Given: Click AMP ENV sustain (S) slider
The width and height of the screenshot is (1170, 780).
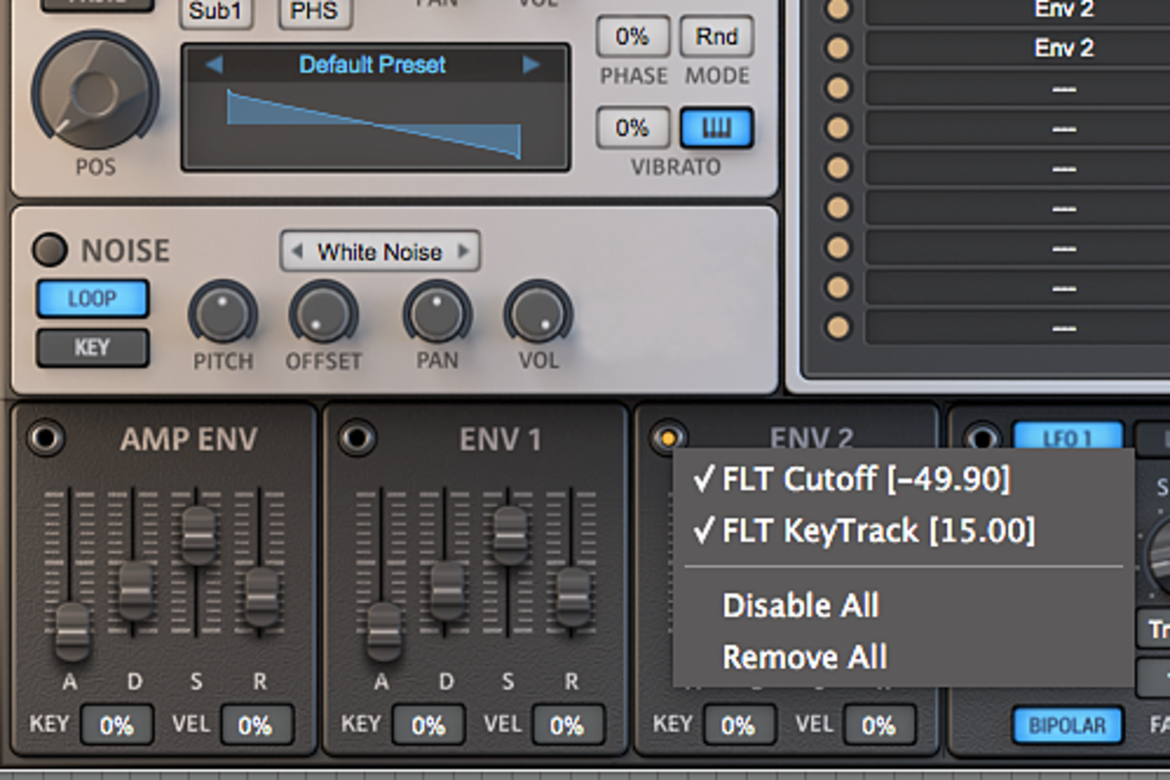Looking at the screenshot, I should [198, 534].
